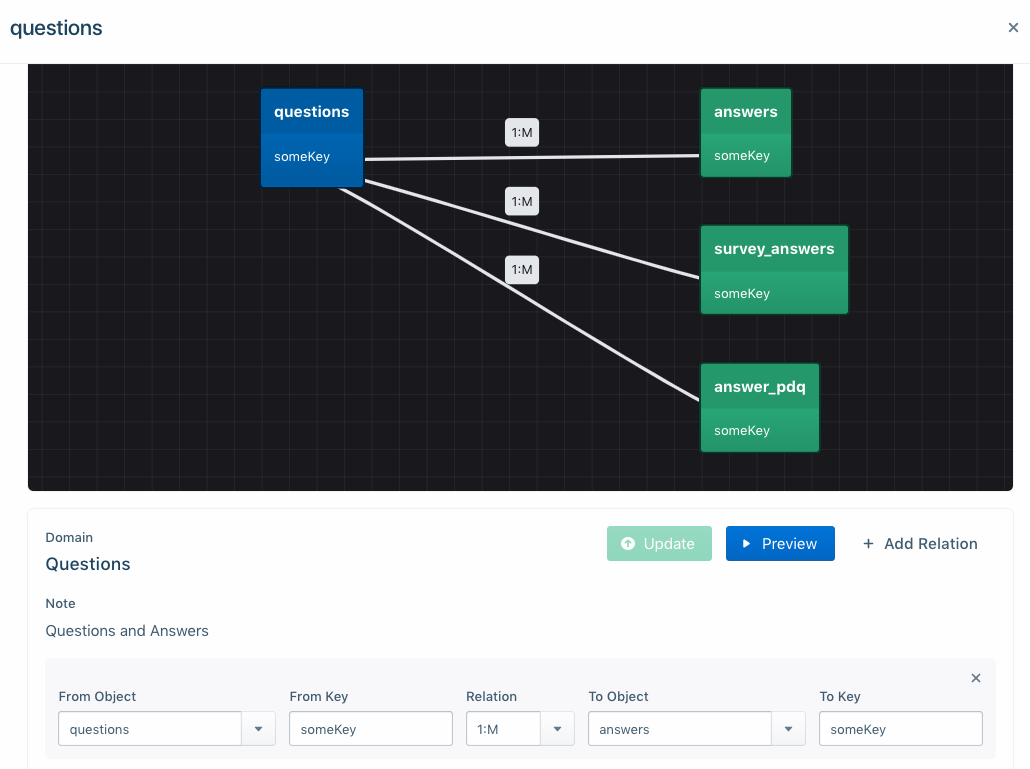Expand the To Object dropdown arrow

point(788,729)
